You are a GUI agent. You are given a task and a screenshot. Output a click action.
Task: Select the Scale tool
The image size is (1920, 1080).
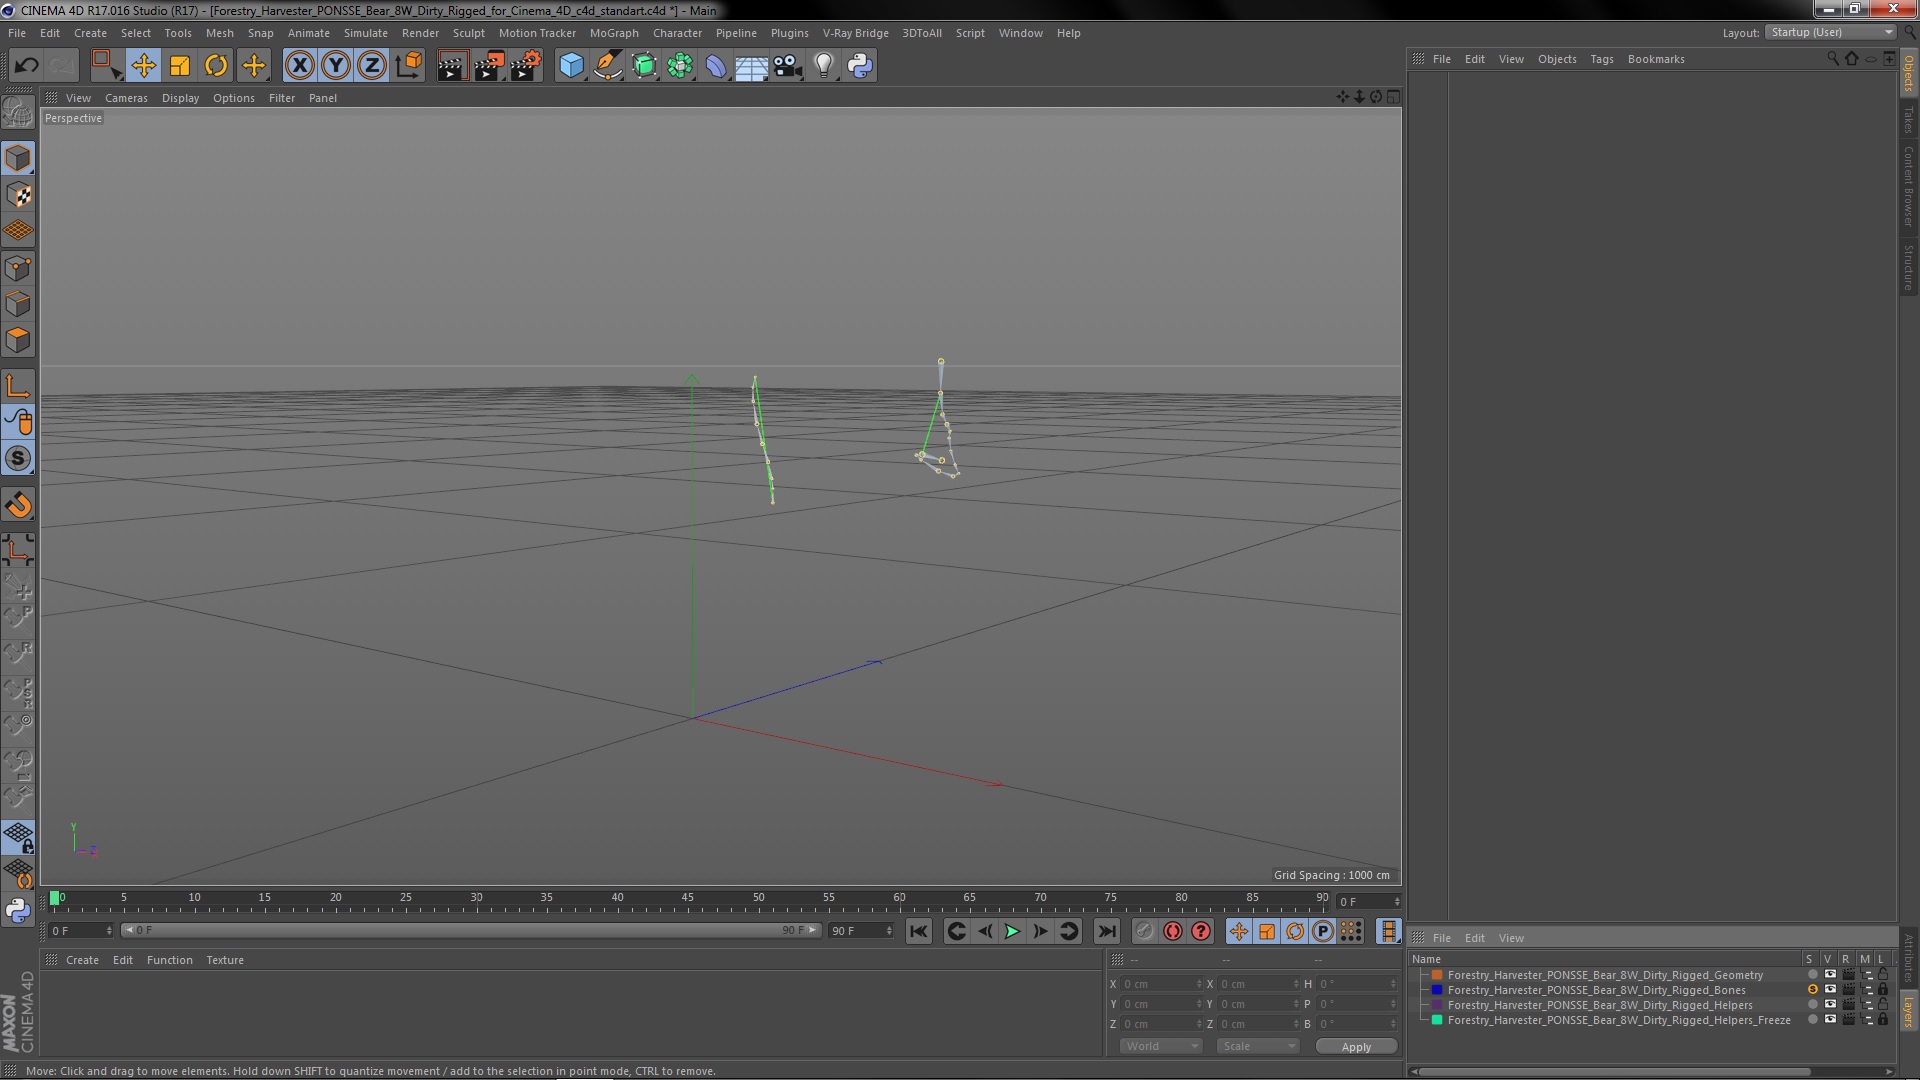180,66
